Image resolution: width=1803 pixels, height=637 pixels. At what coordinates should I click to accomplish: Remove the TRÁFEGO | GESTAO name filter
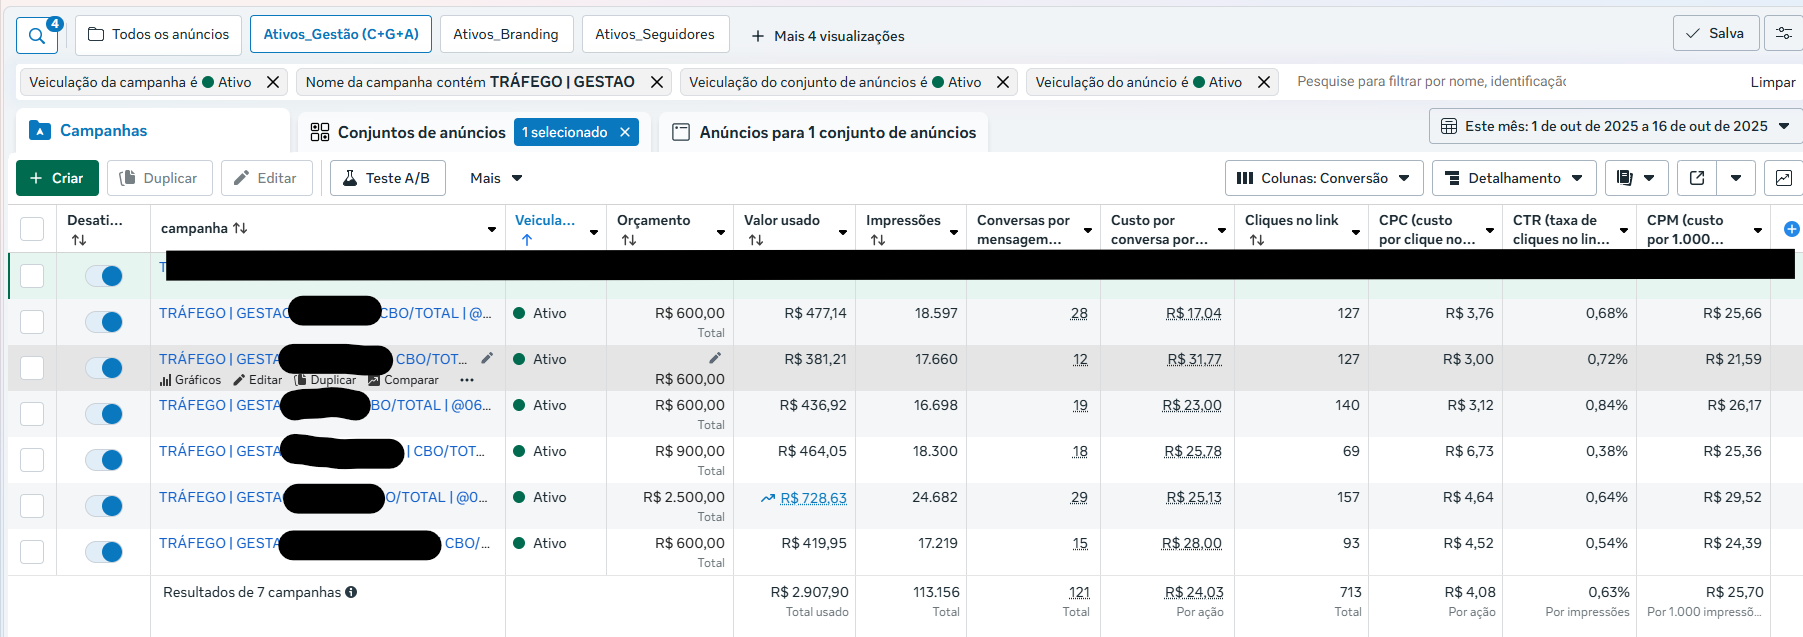pyautogui.click(x=657, y=82)
